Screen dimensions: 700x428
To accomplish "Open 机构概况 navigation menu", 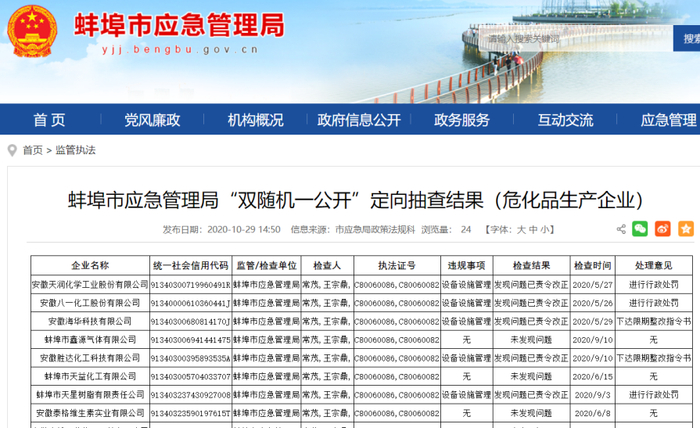I will 255,120.
